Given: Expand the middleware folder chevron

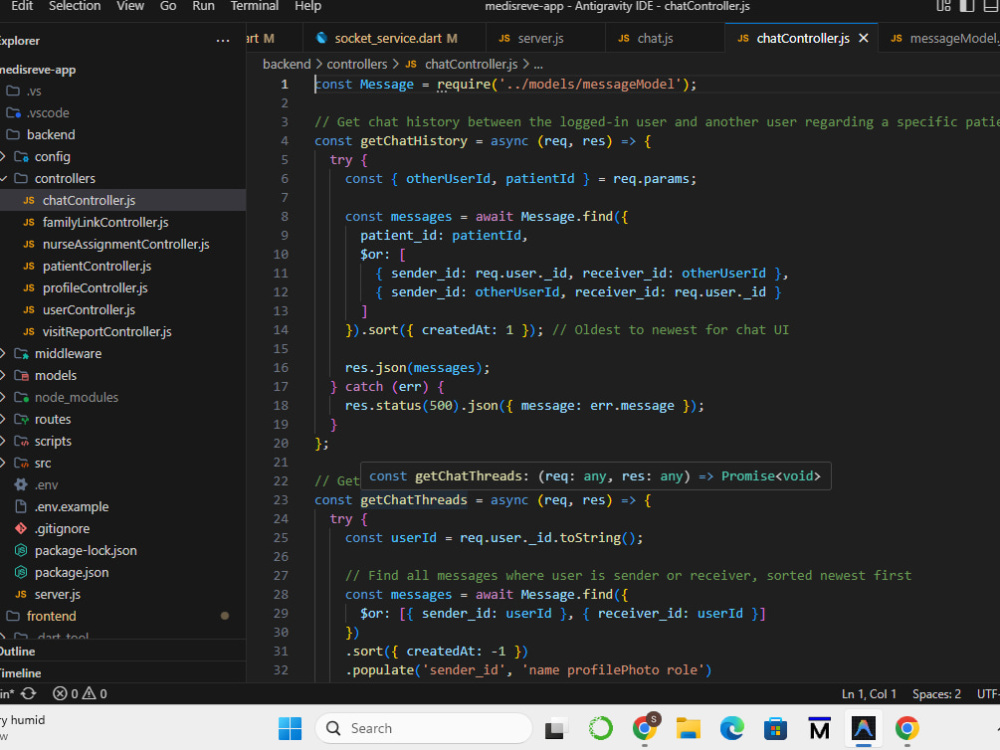Looking at the screenshot, I should (3, 353).
